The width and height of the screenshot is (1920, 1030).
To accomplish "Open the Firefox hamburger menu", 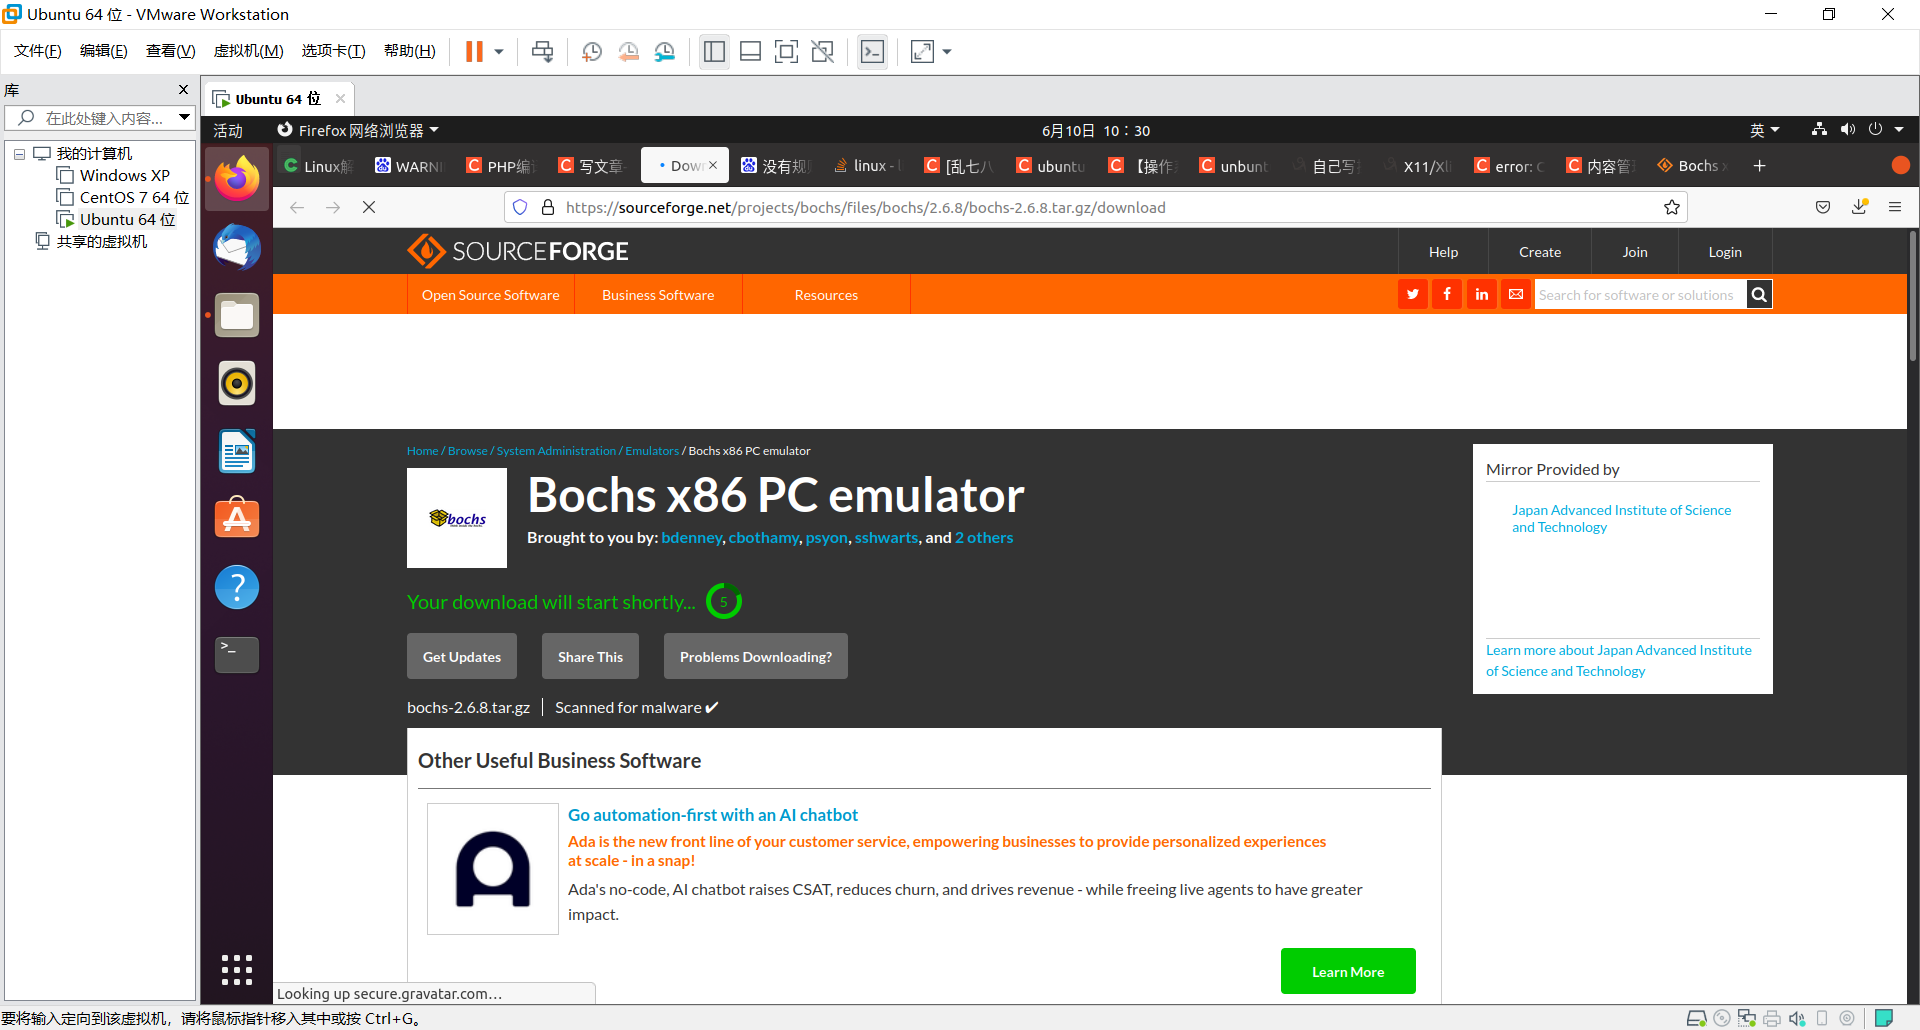I will [x=1895, y=207].
